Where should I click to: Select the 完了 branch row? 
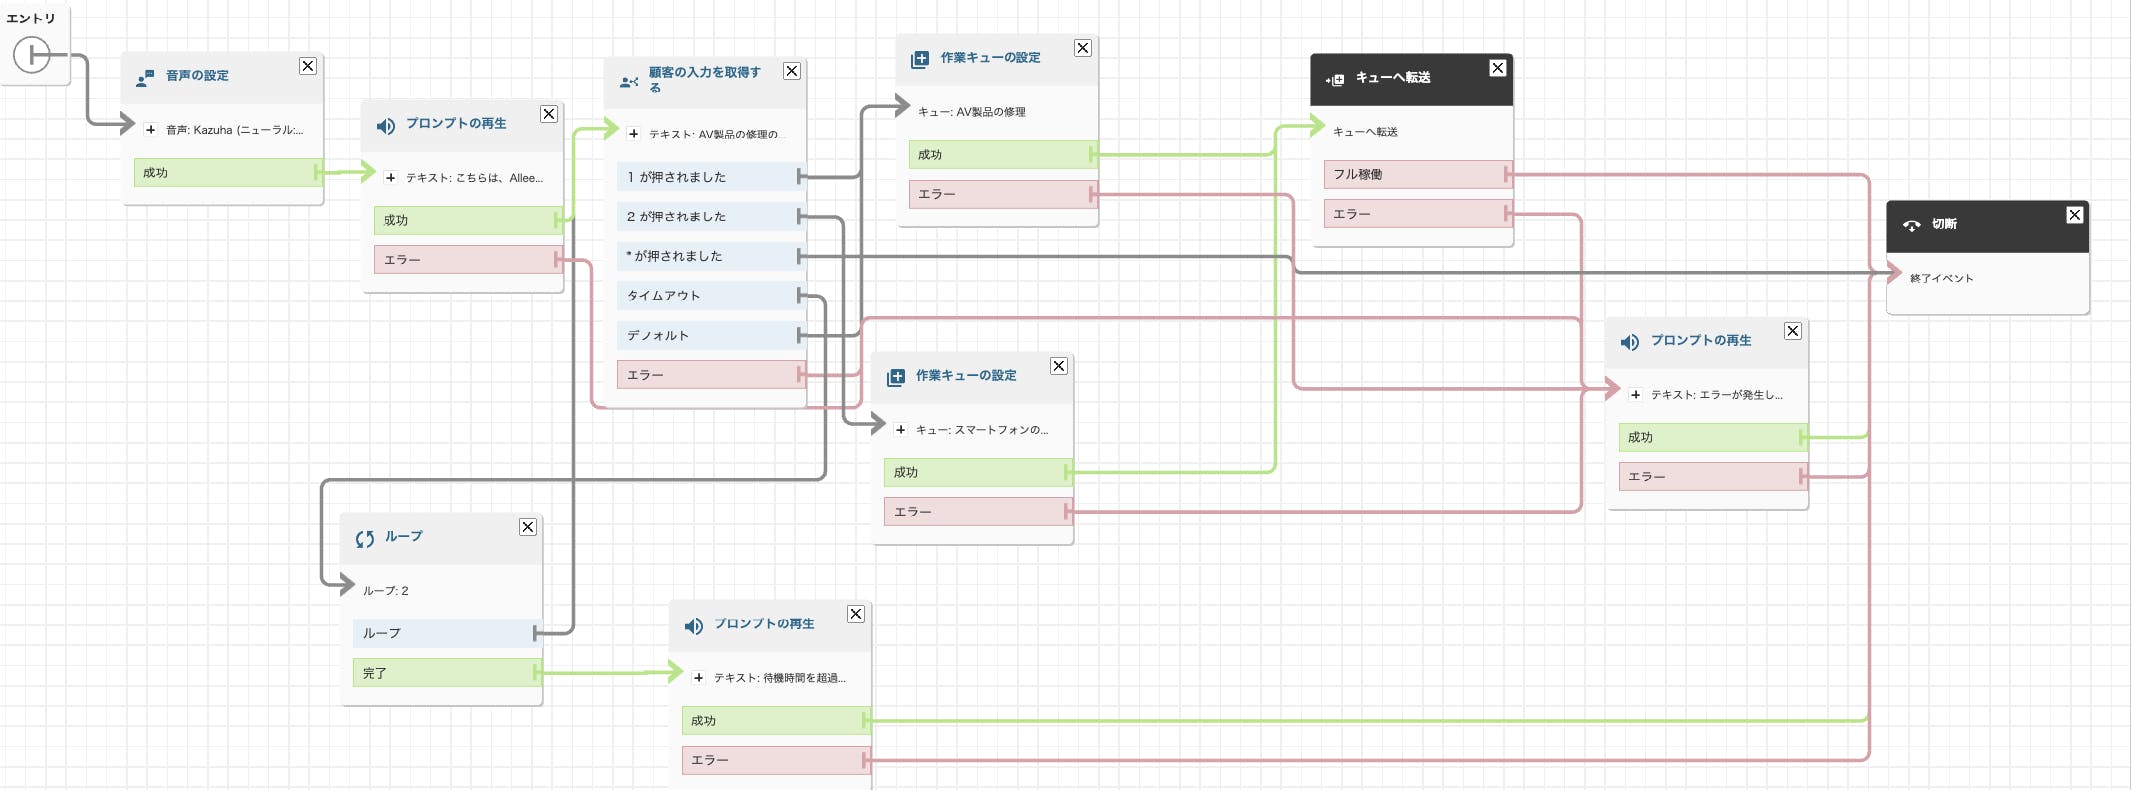pos(447,673)
